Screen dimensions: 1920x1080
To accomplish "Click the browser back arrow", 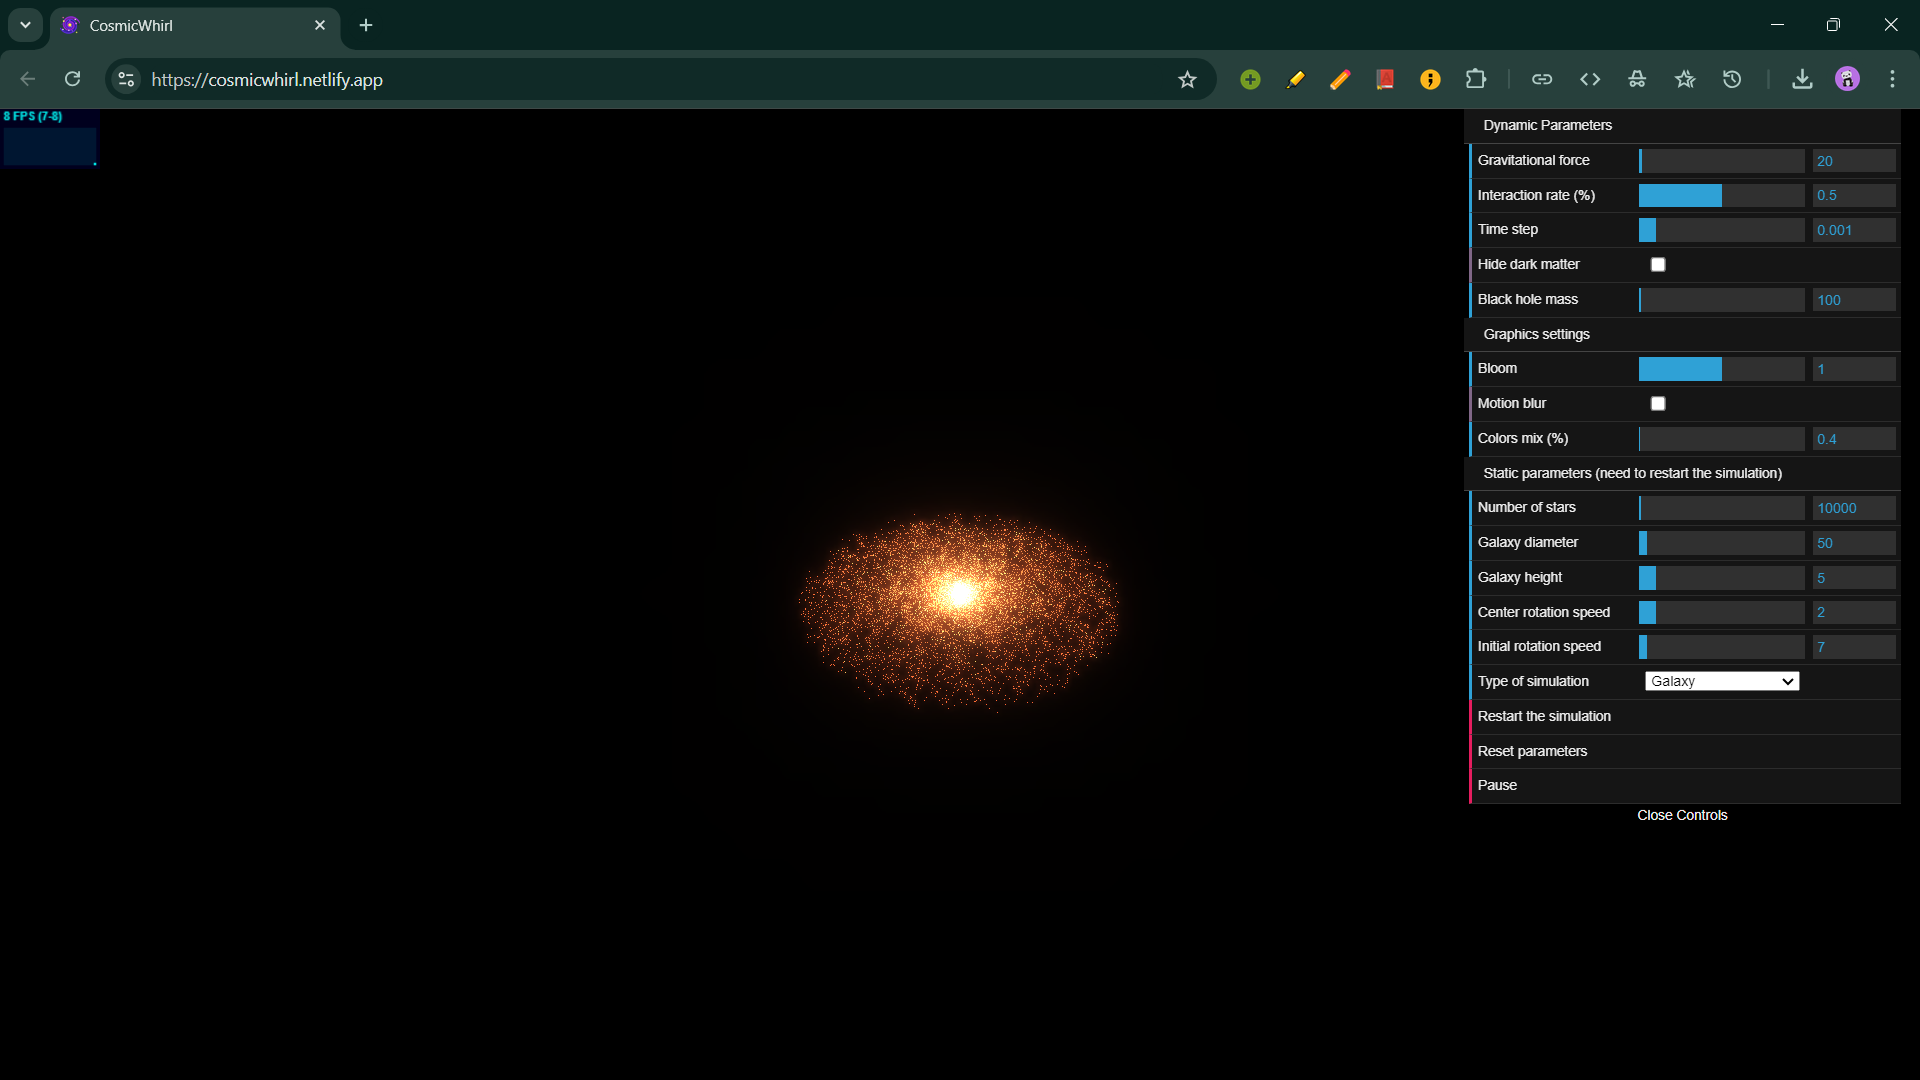I will 27,79.
